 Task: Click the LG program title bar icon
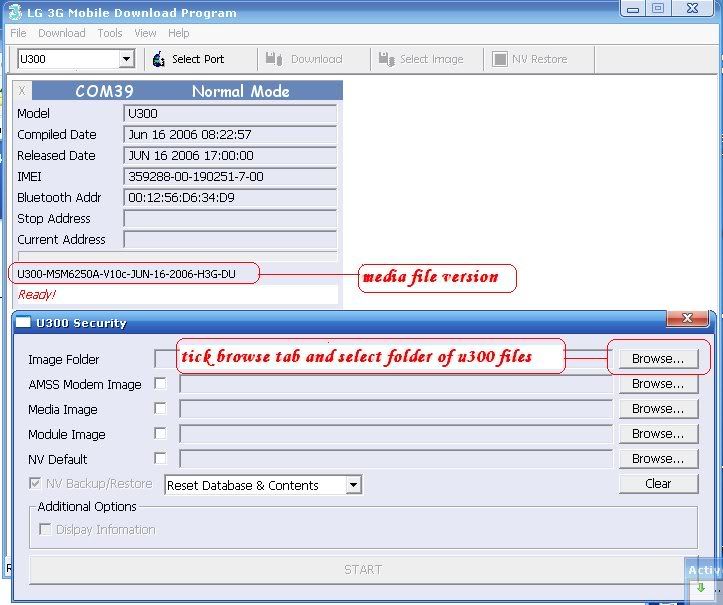[14, 12]
